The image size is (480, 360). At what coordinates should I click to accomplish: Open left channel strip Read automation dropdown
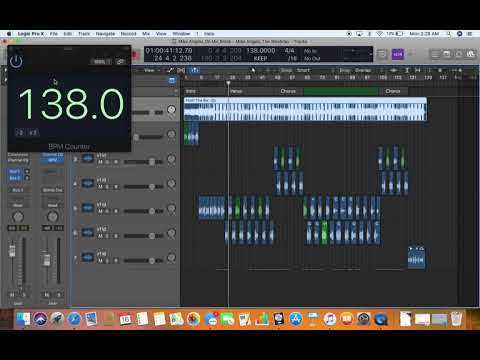(x=18, y=205)
